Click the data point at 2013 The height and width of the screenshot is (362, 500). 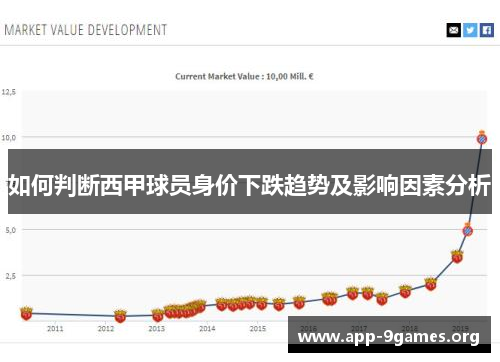158,315
